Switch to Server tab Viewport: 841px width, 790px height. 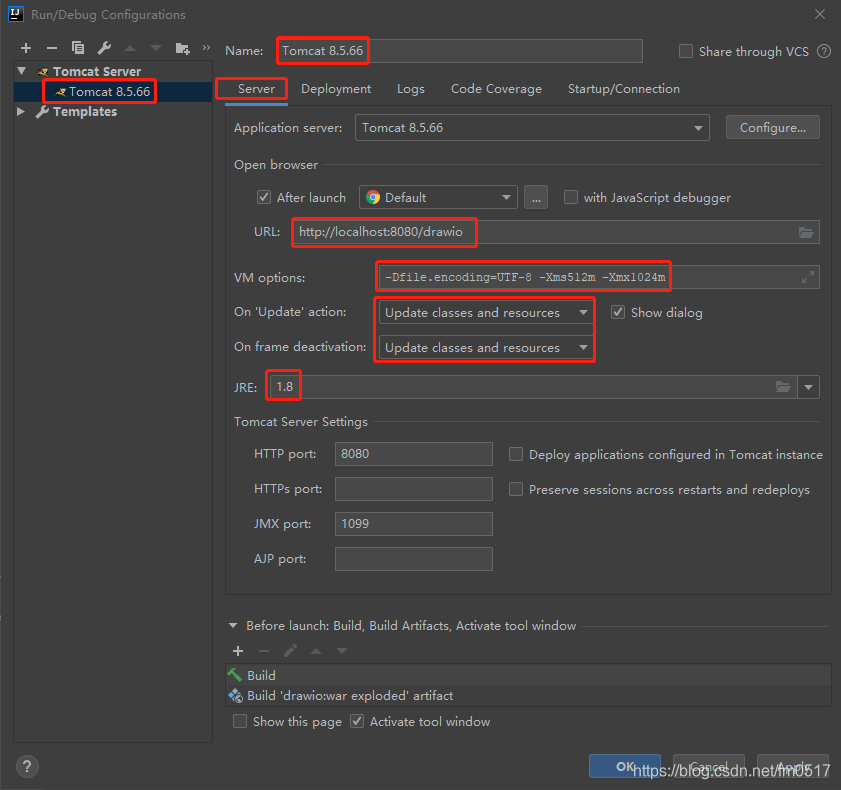(256, 89)
